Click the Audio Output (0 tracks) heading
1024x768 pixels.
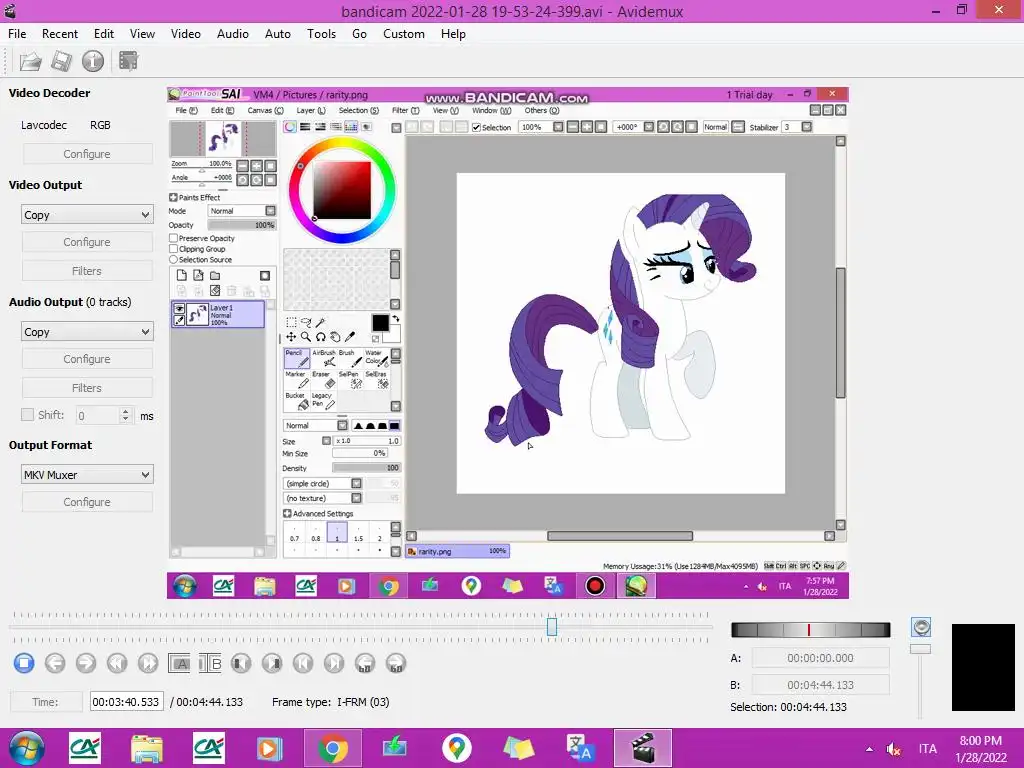70,302
